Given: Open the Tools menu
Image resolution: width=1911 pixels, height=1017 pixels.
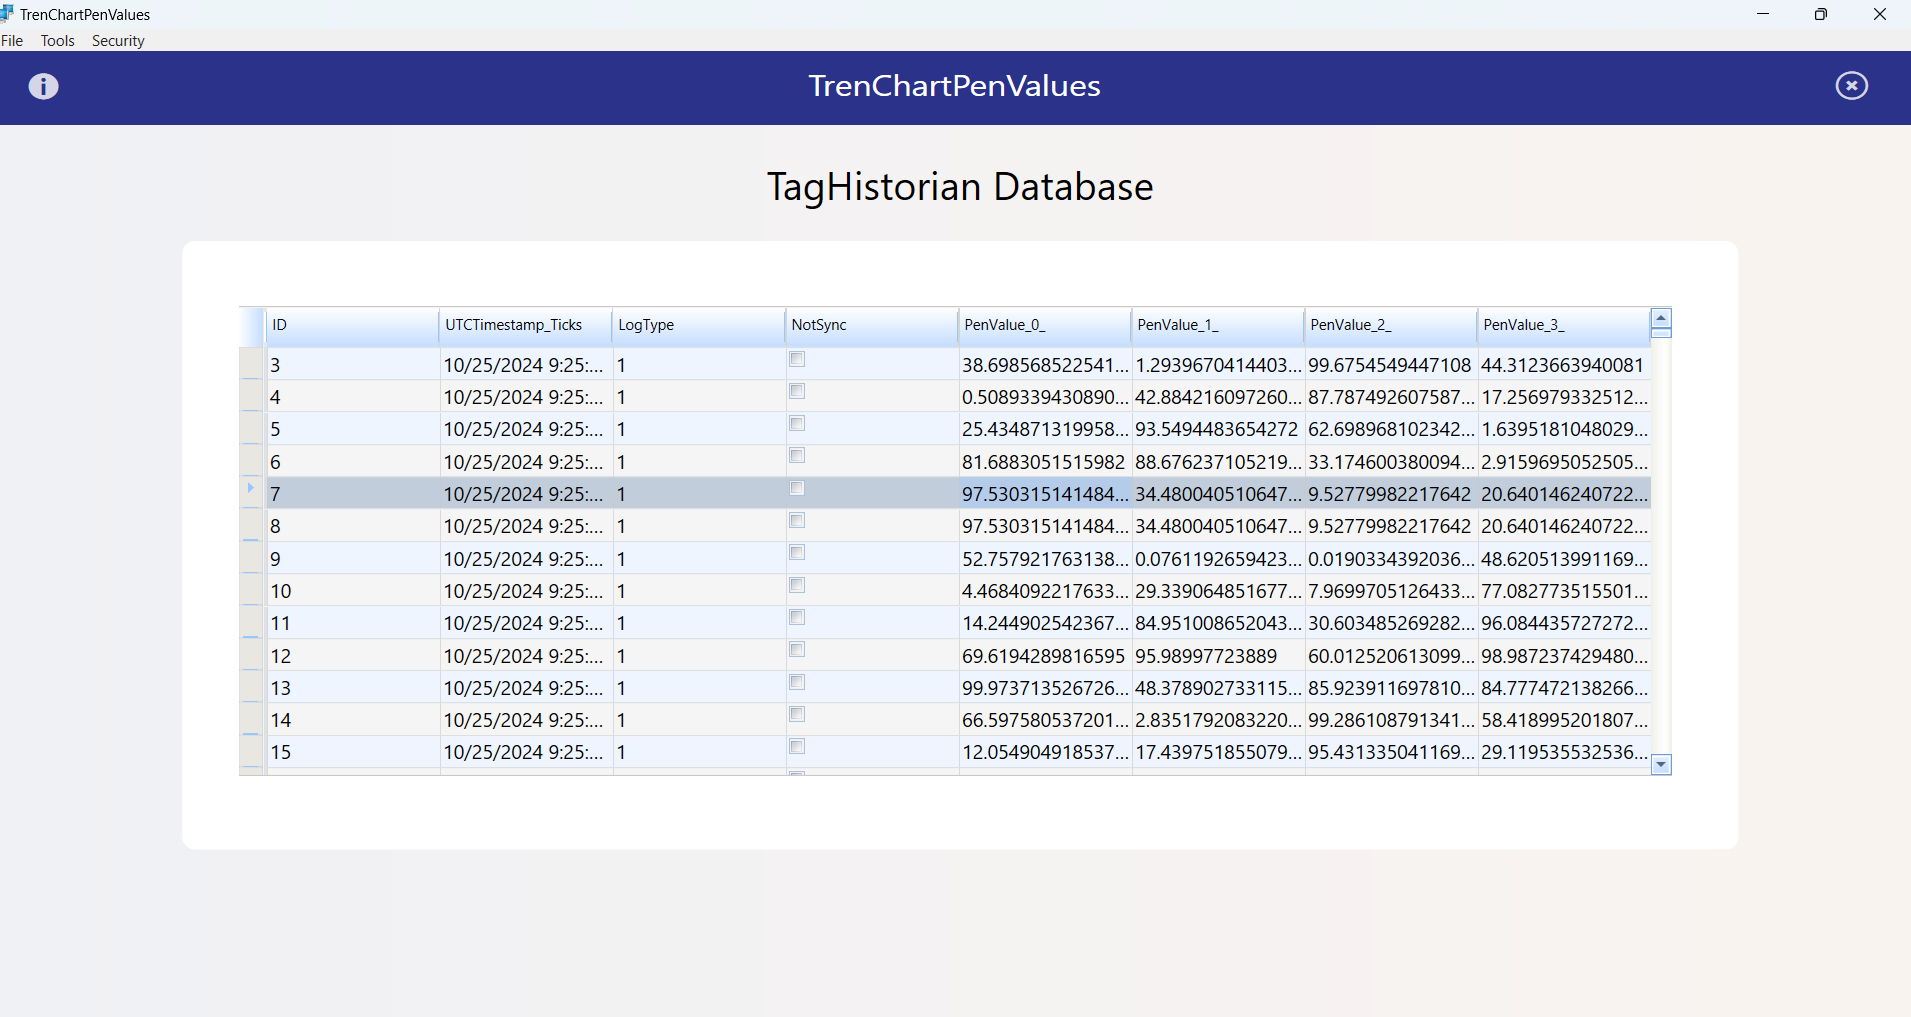Looking at the screenshot, I should (57, 41).
